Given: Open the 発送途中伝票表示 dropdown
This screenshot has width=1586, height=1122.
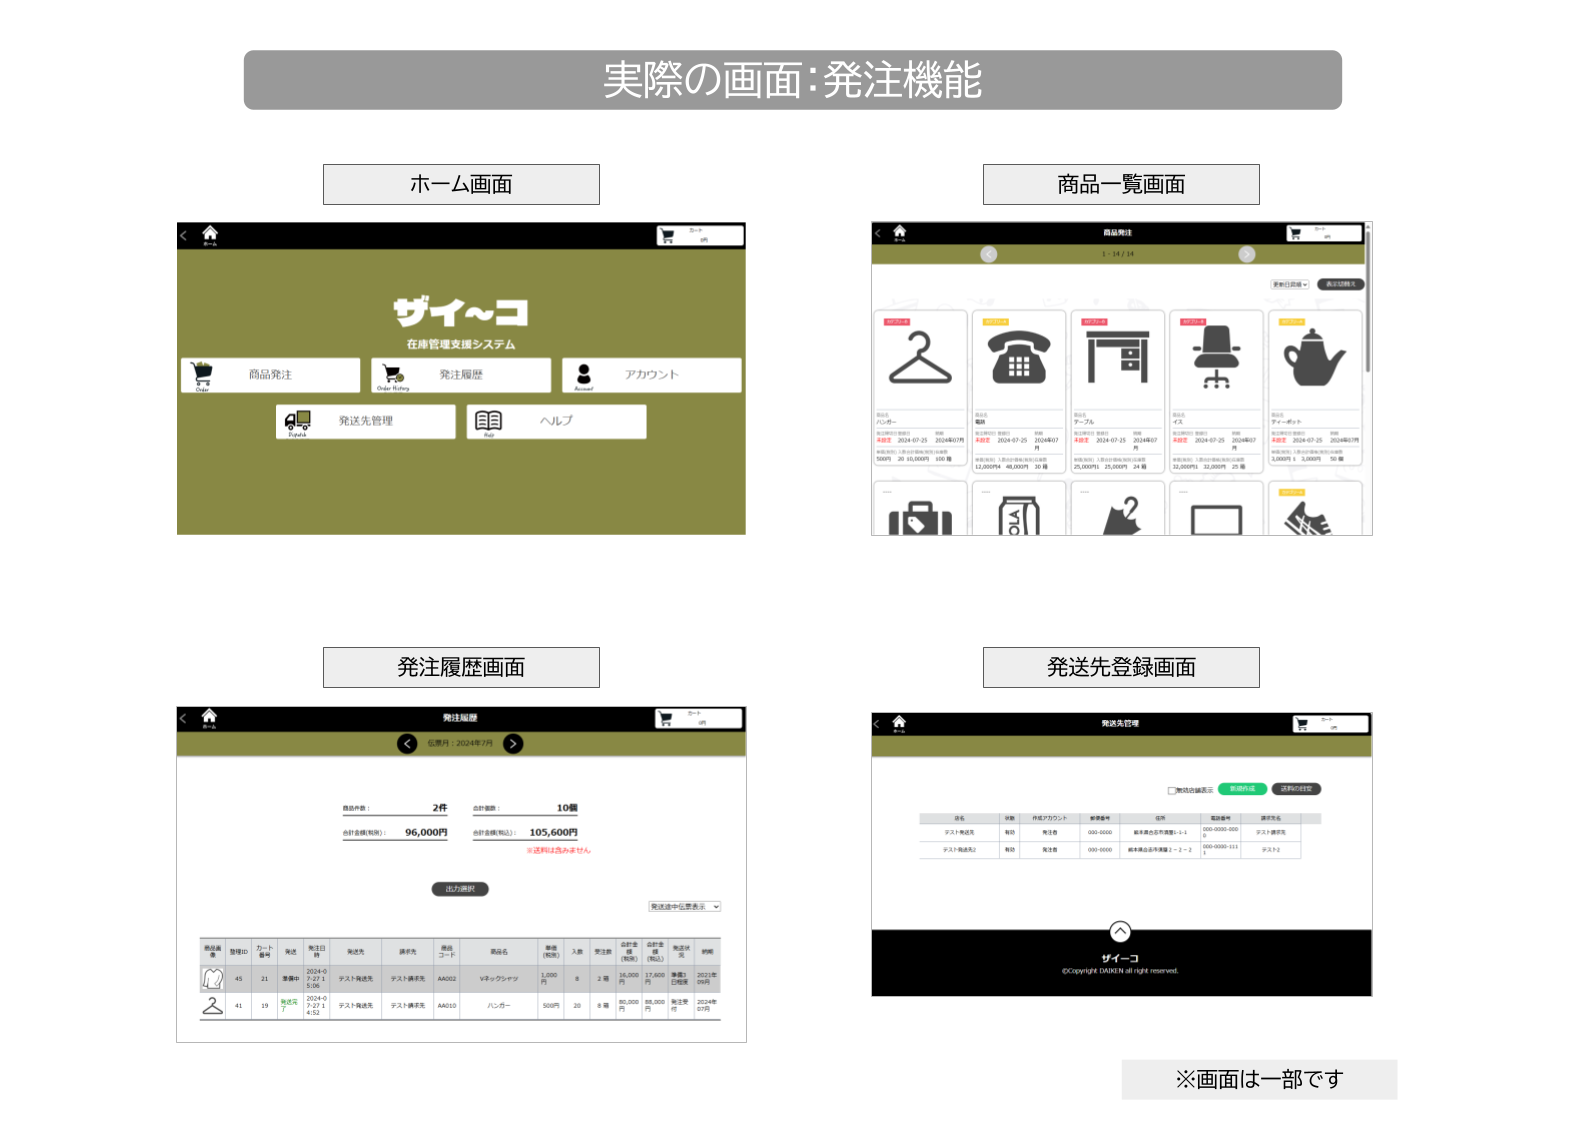Looking at the screenshot, I should [x=685, y=907].
